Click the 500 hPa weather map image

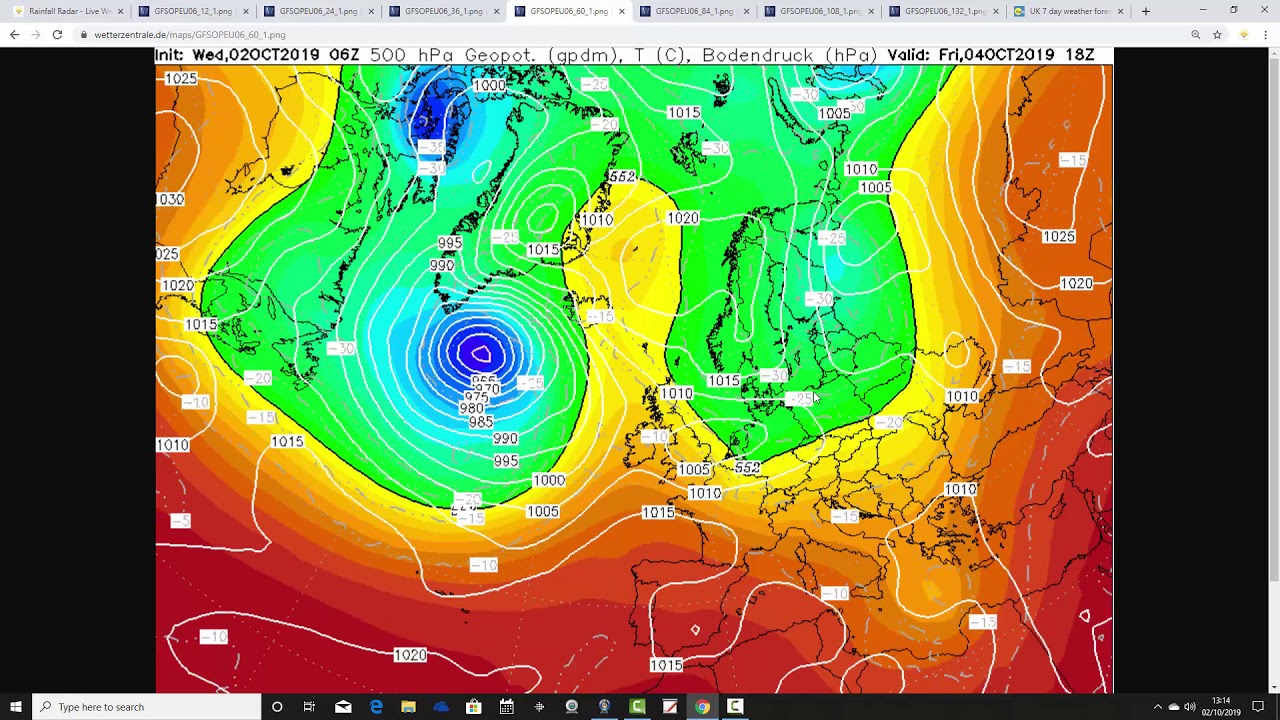634,370
